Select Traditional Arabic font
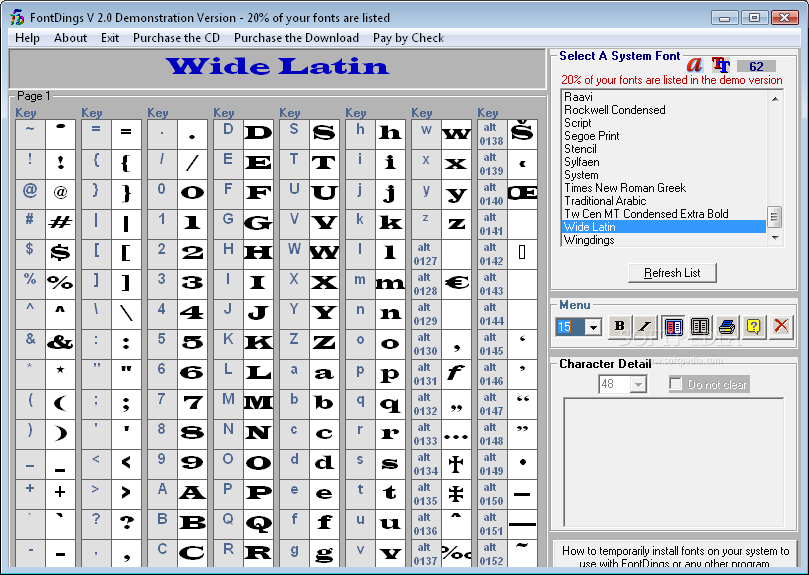Image resolution: width=809 pixels, height=575 pixels. click(664, 201)
